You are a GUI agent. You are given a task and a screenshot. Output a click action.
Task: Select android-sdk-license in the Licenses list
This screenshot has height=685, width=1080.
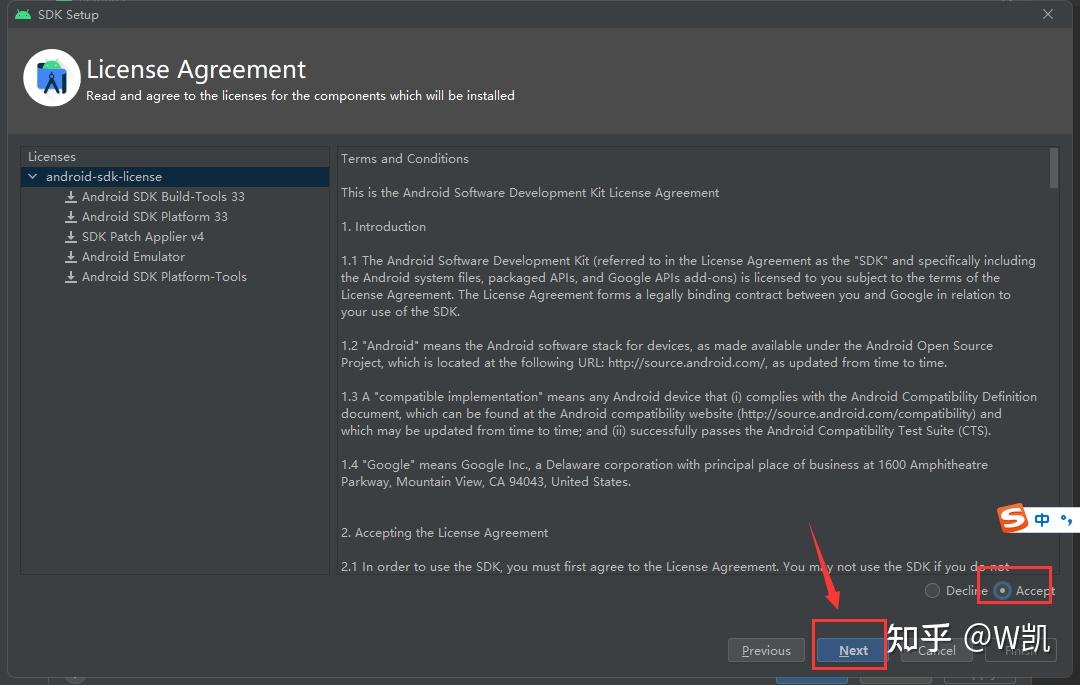click(x=103, y=177)
